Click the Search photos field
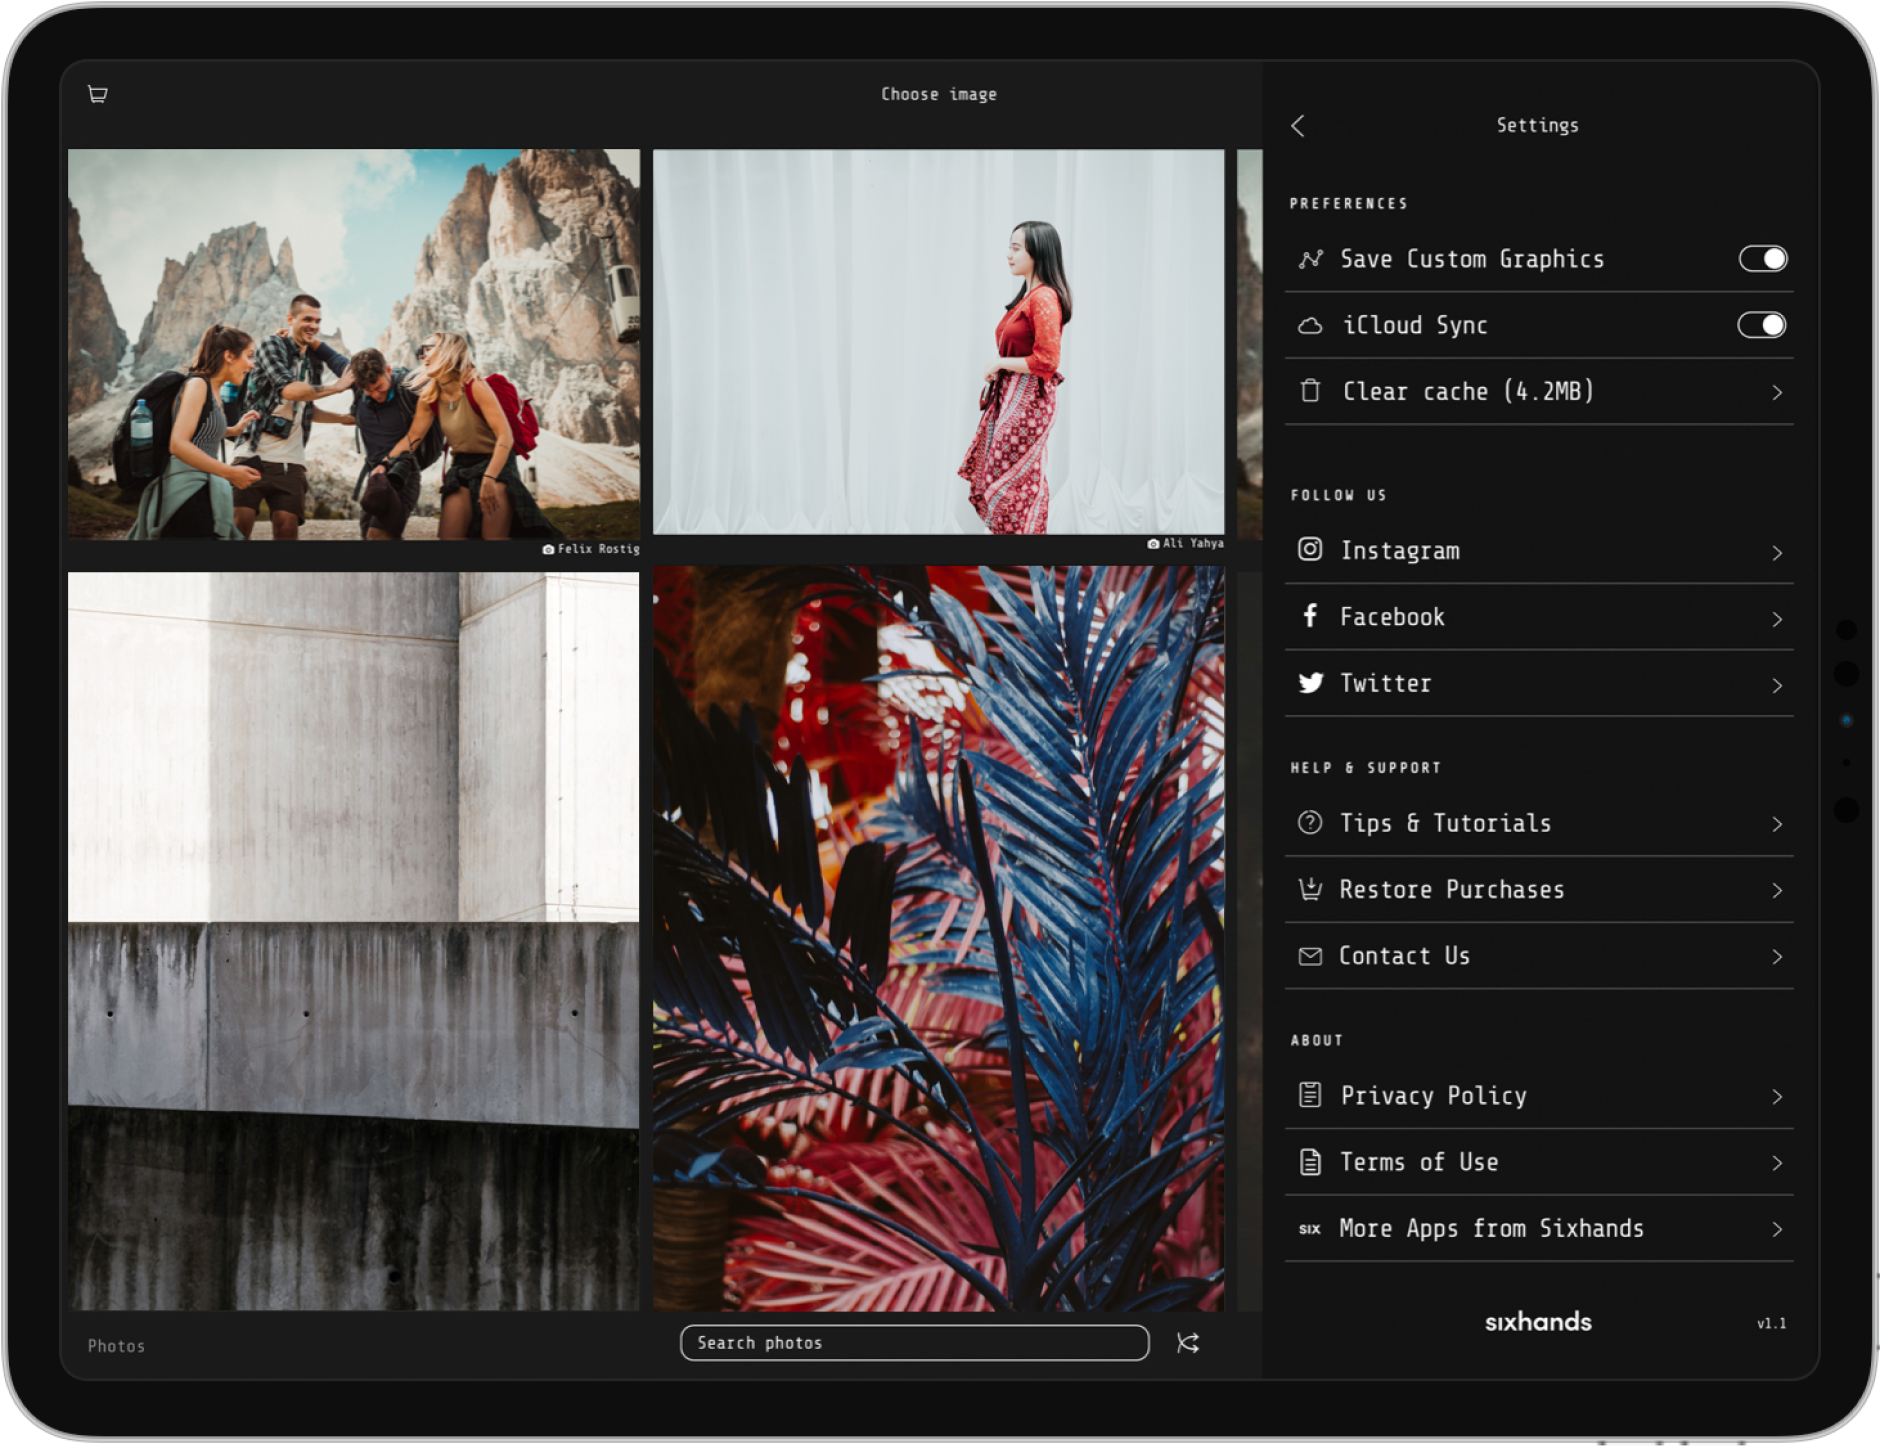1880x1446 pixels. pyautogui.click(x=914, y=1343)
